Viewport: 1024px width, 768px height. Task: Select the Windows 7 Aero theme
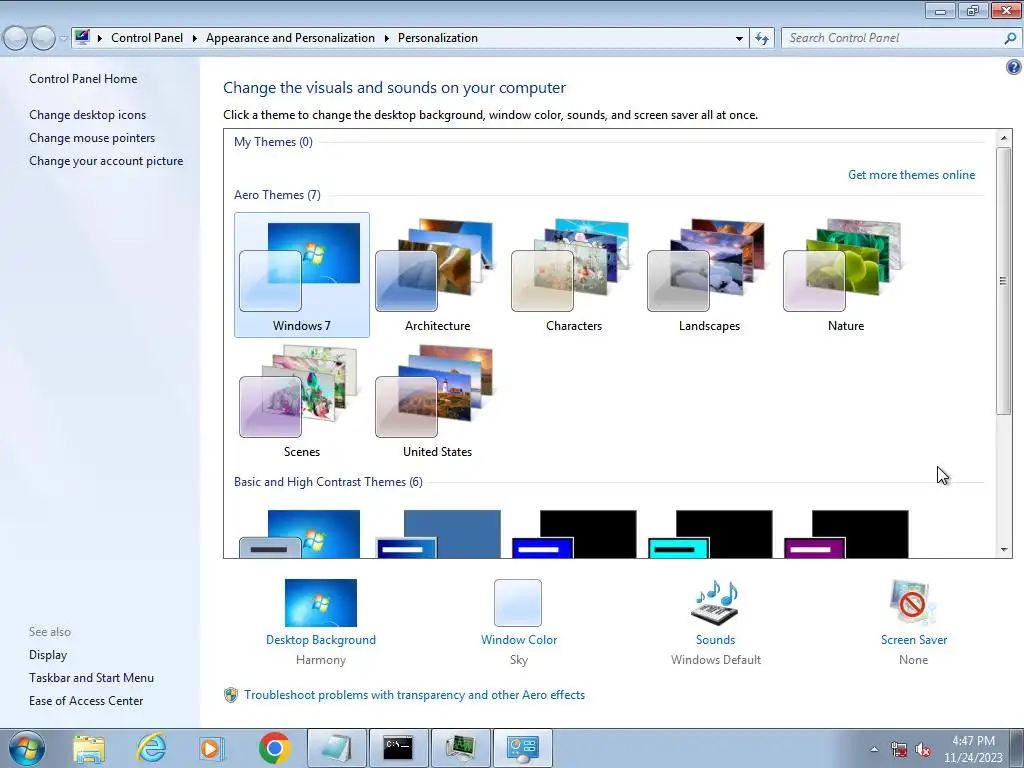pos(302,275)
